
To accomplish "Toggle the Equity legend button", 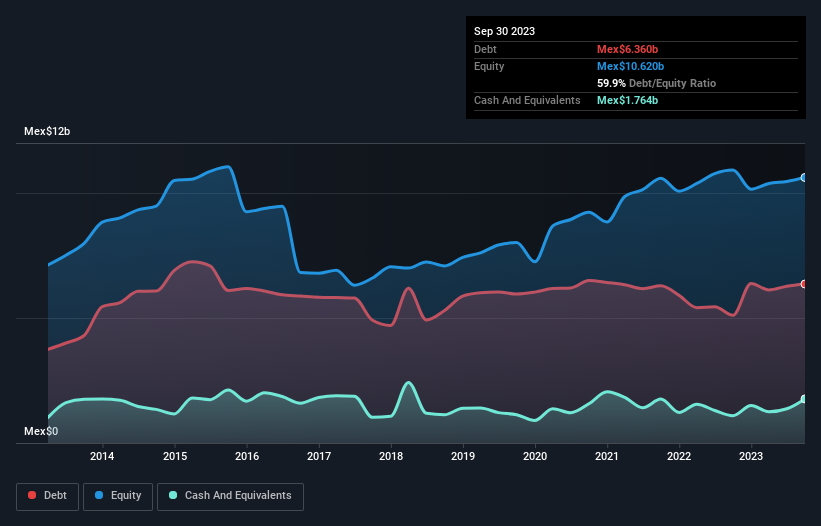I will pos(118,495).
